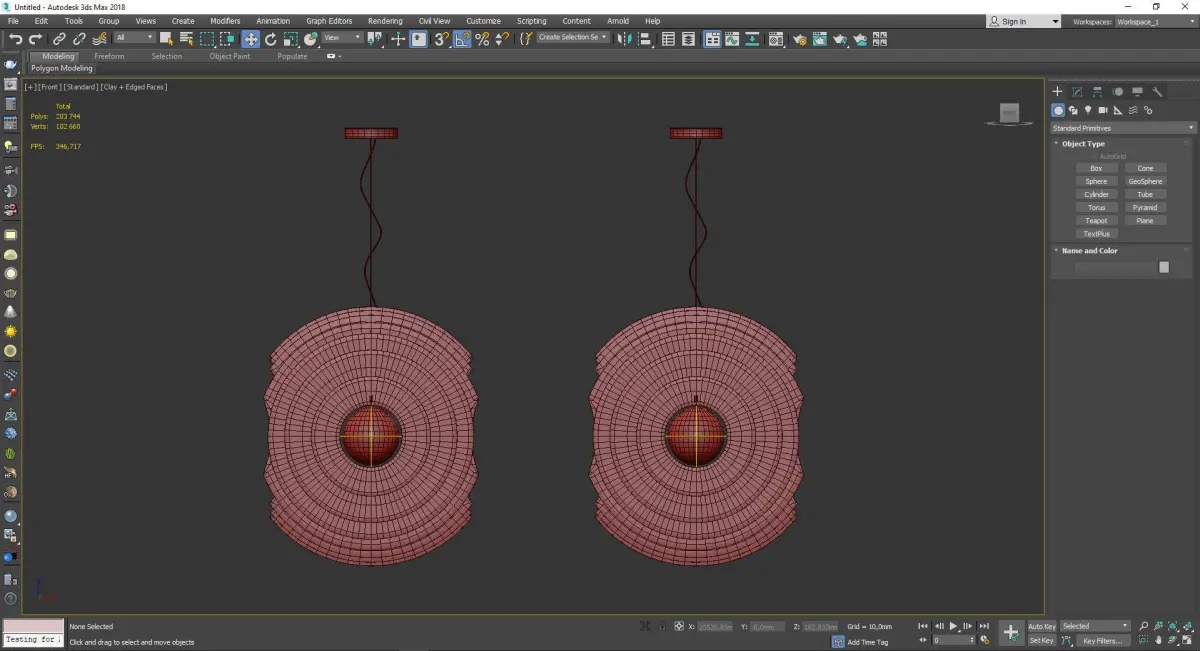
Task: Click the Undo arrow icon
Action: [x=15, y=39]
